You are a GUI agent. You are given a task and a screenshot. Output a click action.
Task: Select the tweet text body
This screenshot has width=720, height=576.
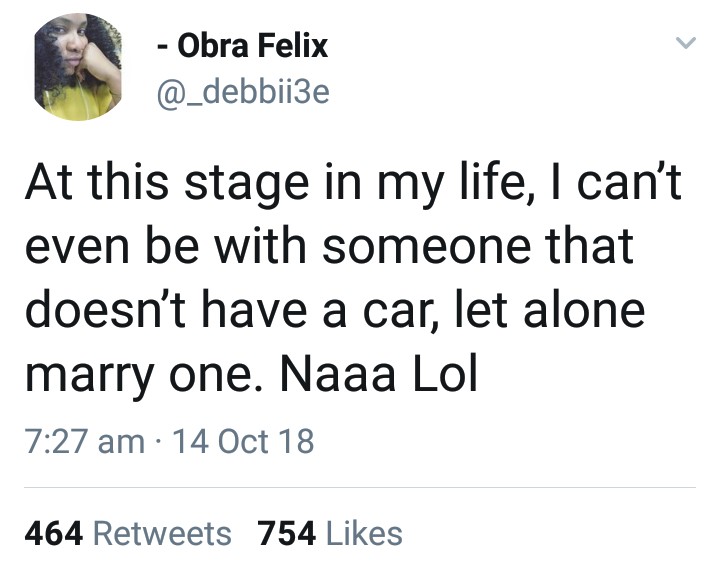pos(350,280)
